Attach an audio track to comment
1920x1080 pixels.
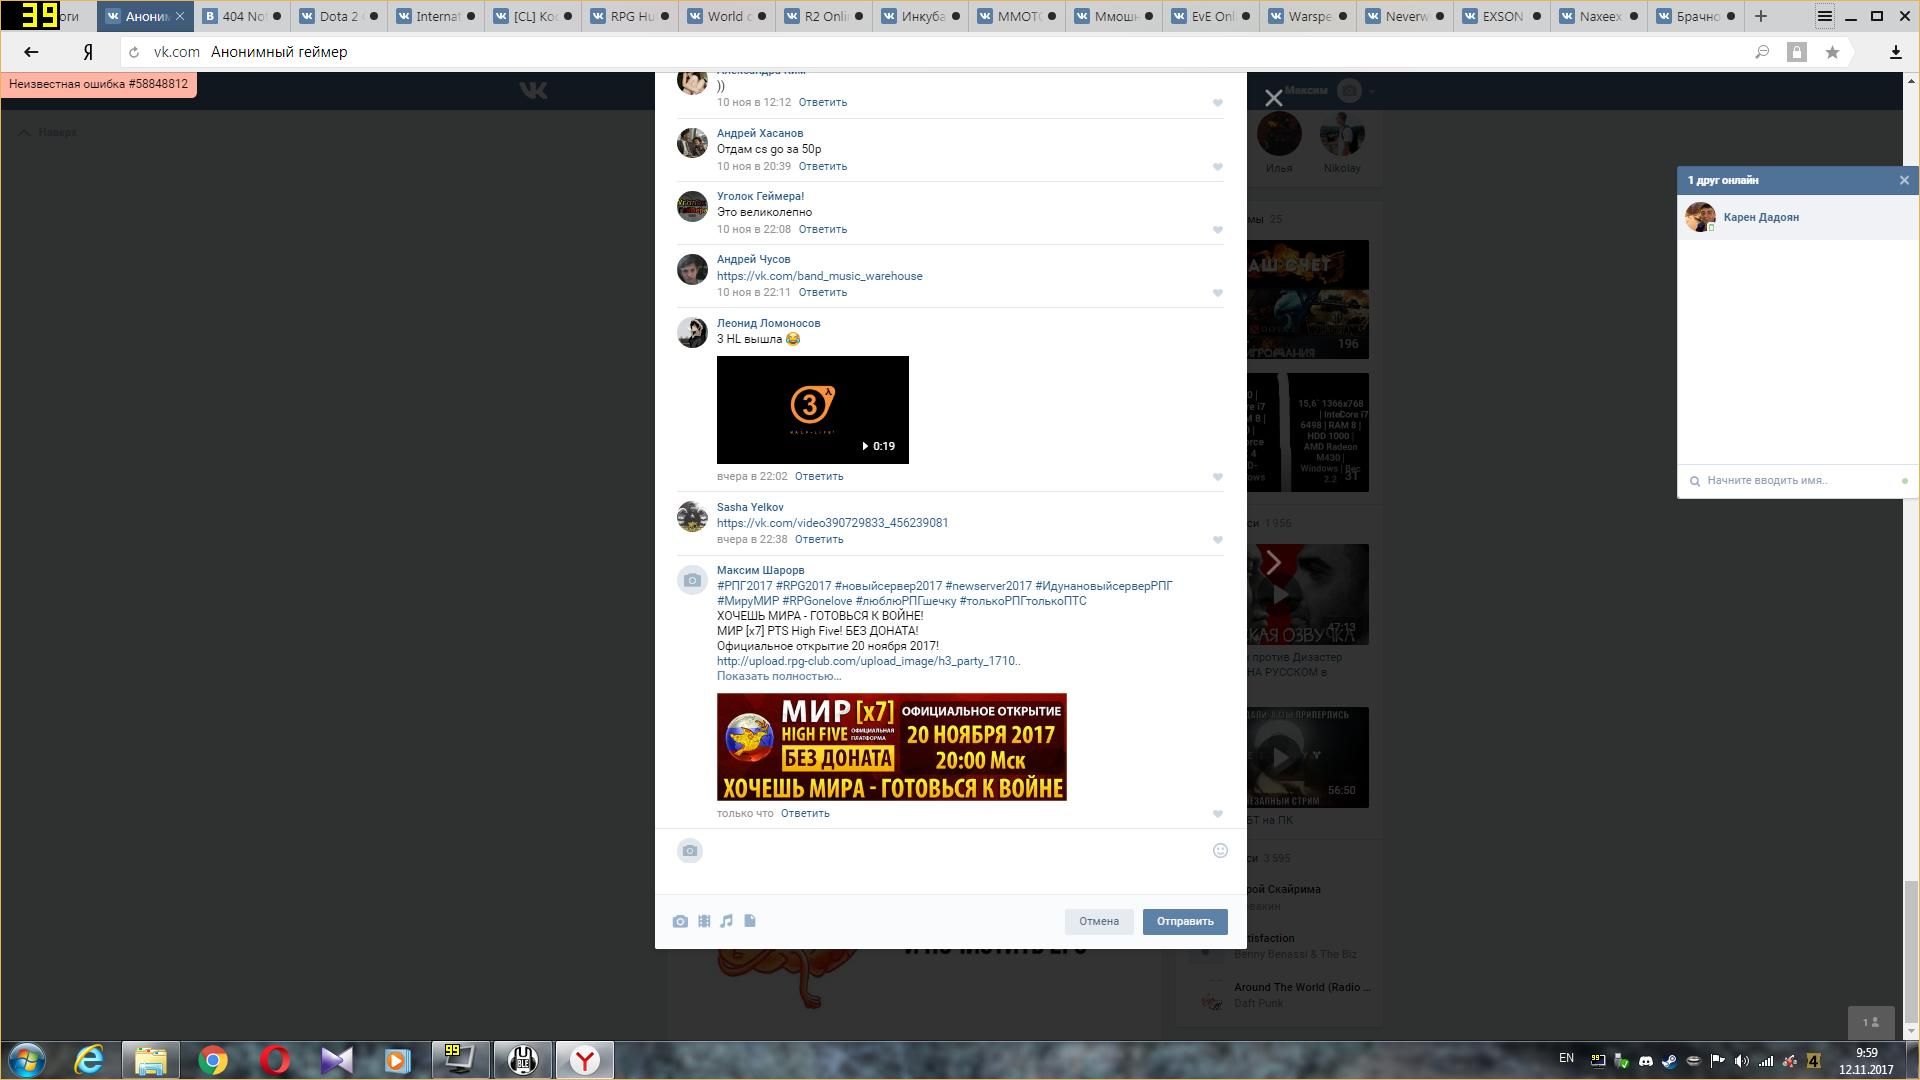coord(727,921)
